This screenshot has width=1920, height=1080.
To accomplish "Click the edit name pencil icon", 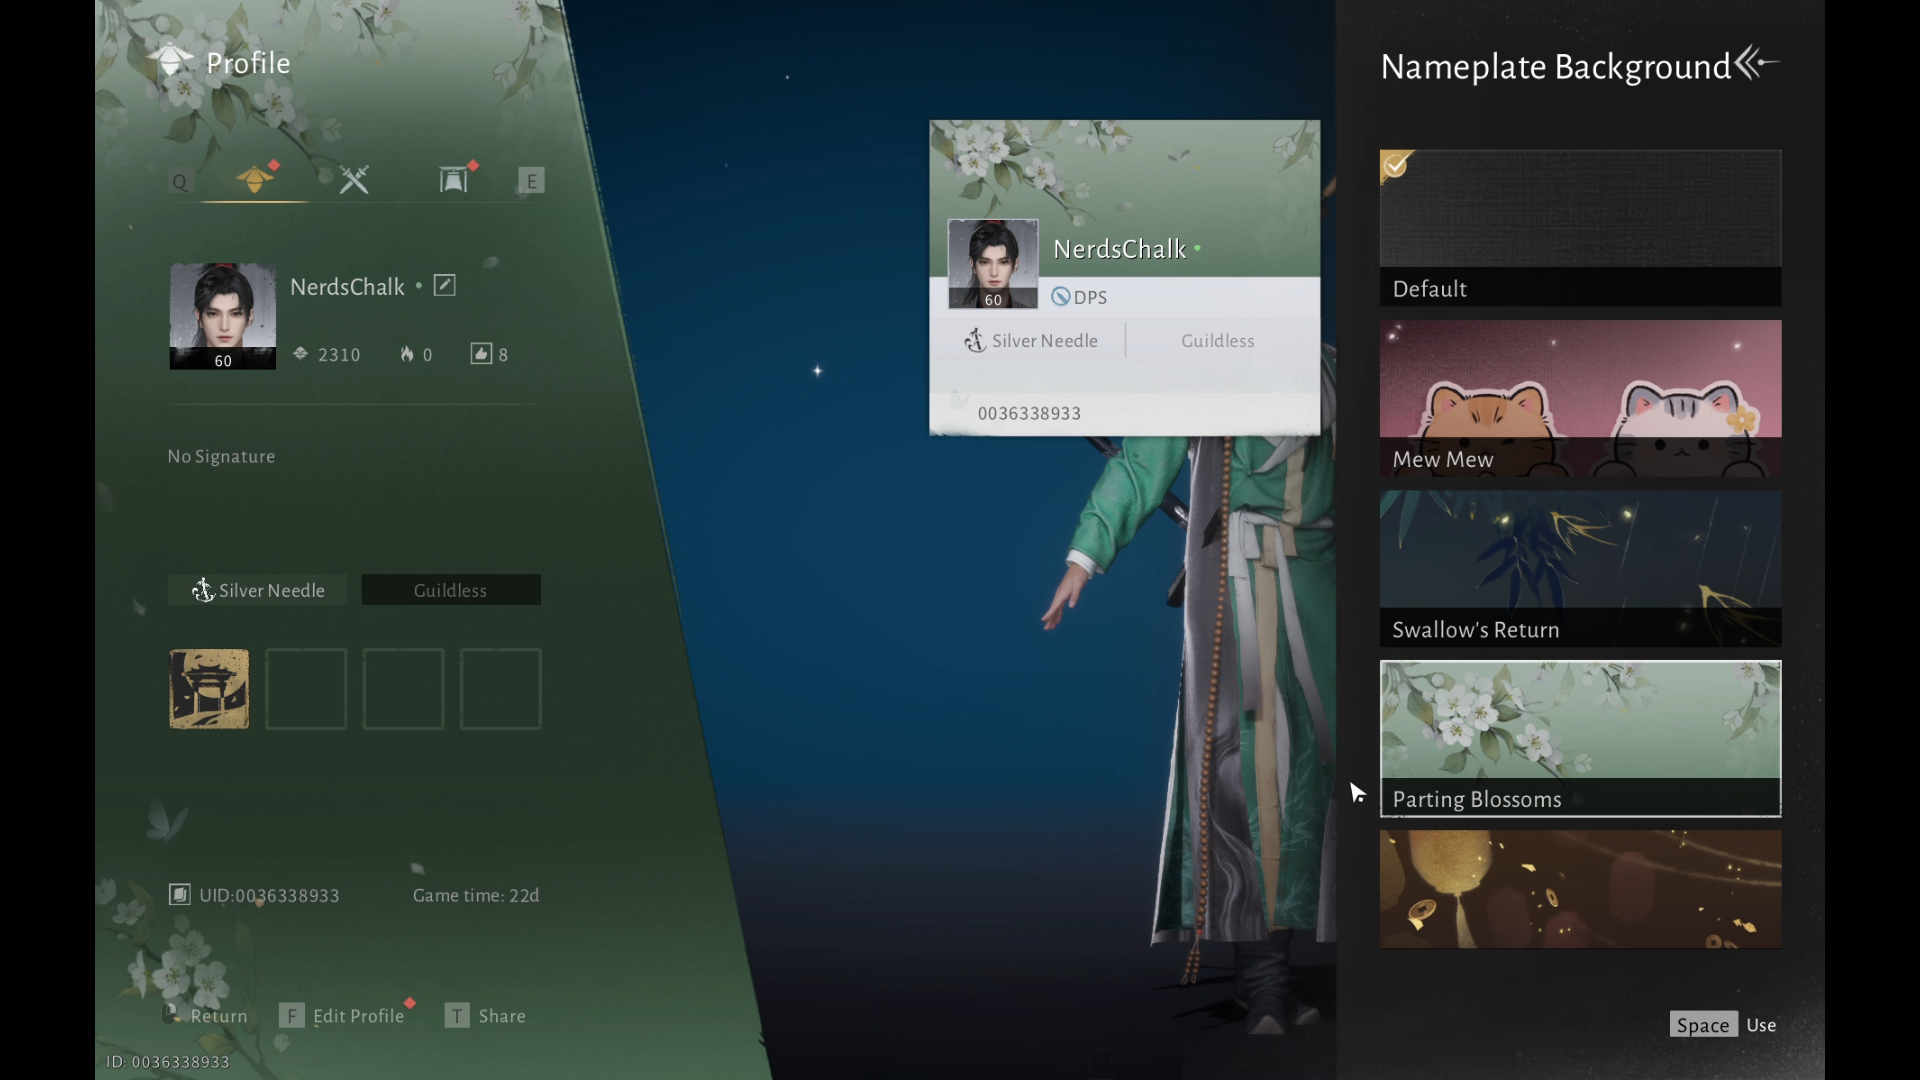I will click(x=445, y=286).
